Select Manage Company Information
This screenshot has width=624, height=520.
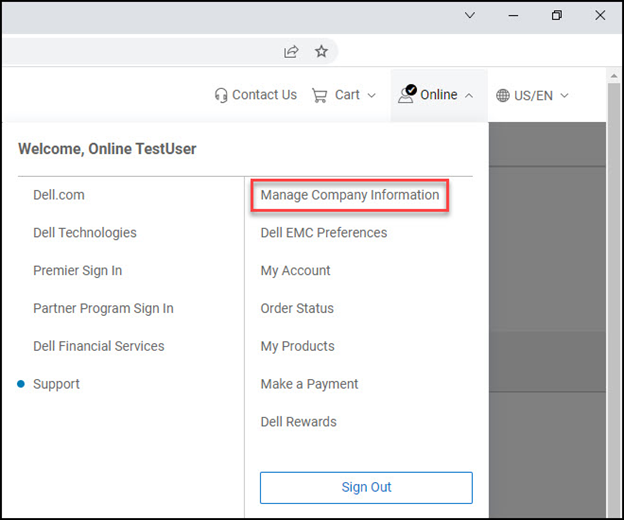coord(349,195)
